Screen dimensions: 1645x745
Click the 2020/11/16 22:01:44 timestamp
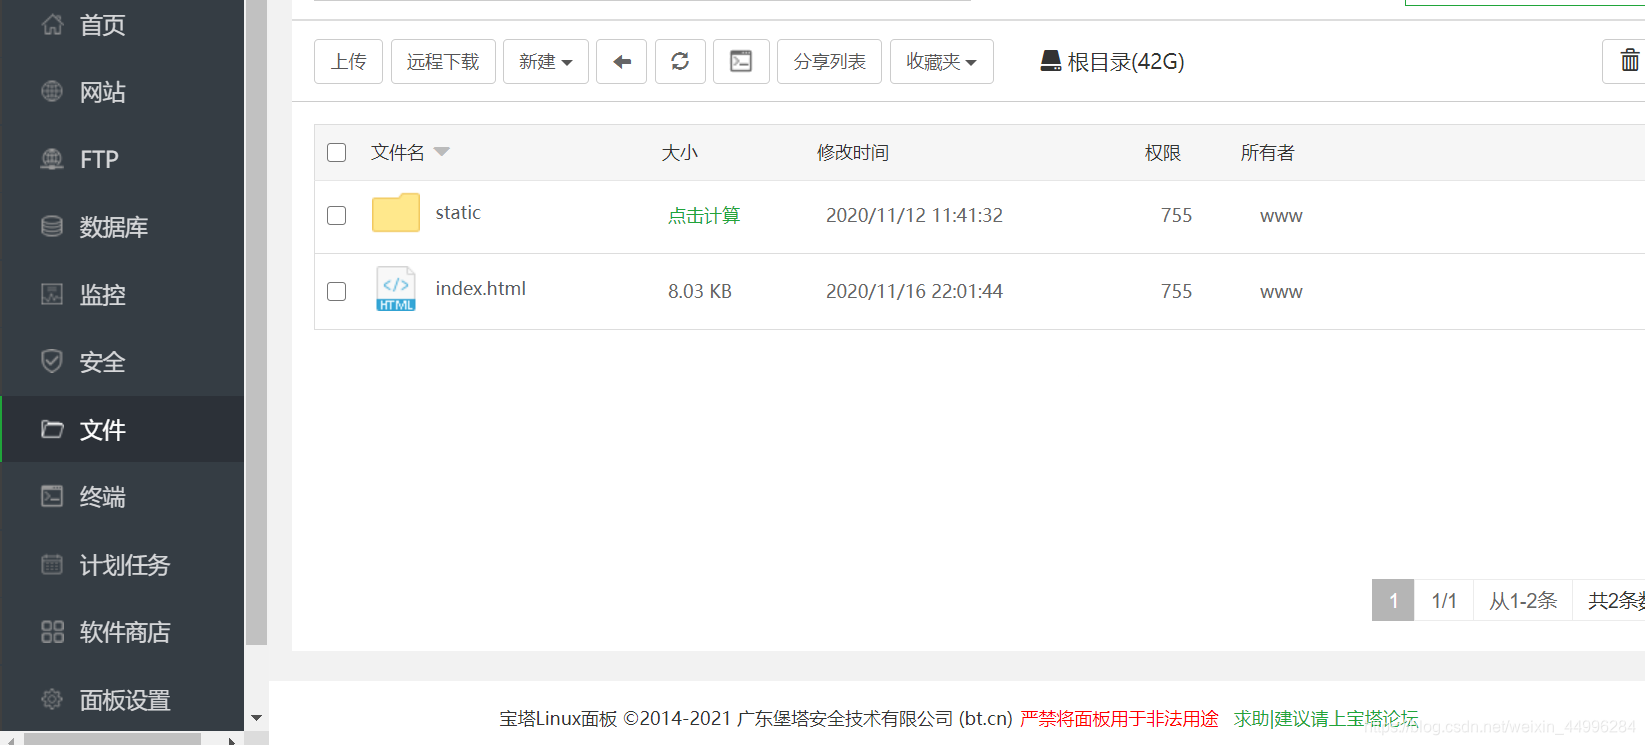pos(914,291)
